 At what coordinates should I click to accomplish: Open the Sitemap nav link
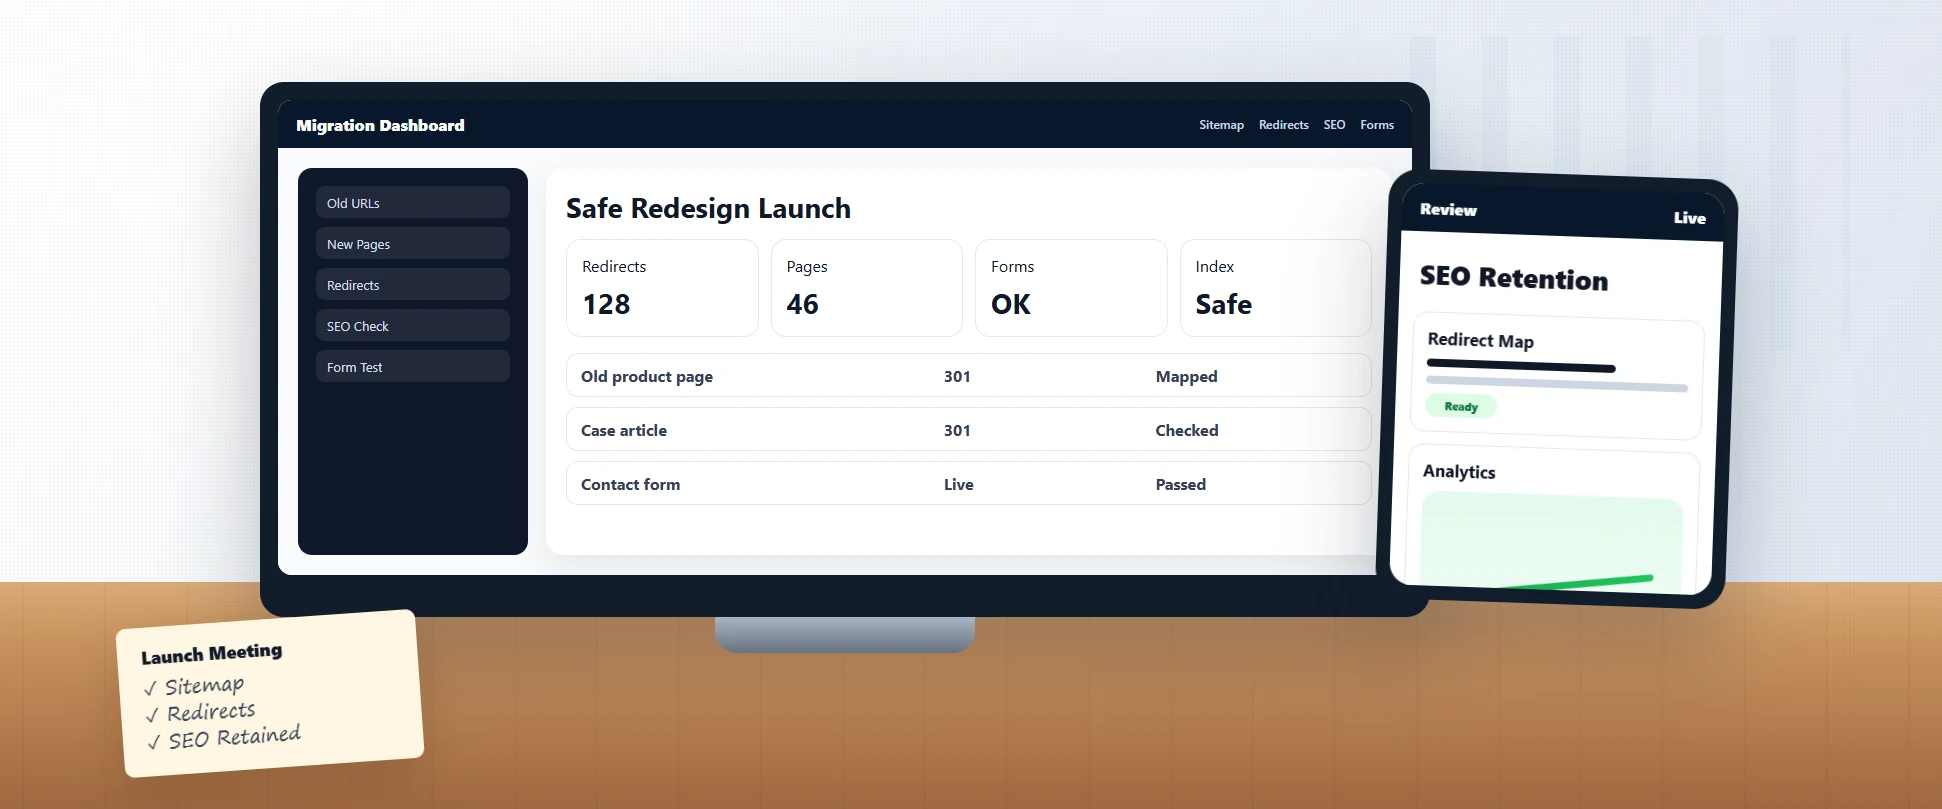(x=1221, y=125)
